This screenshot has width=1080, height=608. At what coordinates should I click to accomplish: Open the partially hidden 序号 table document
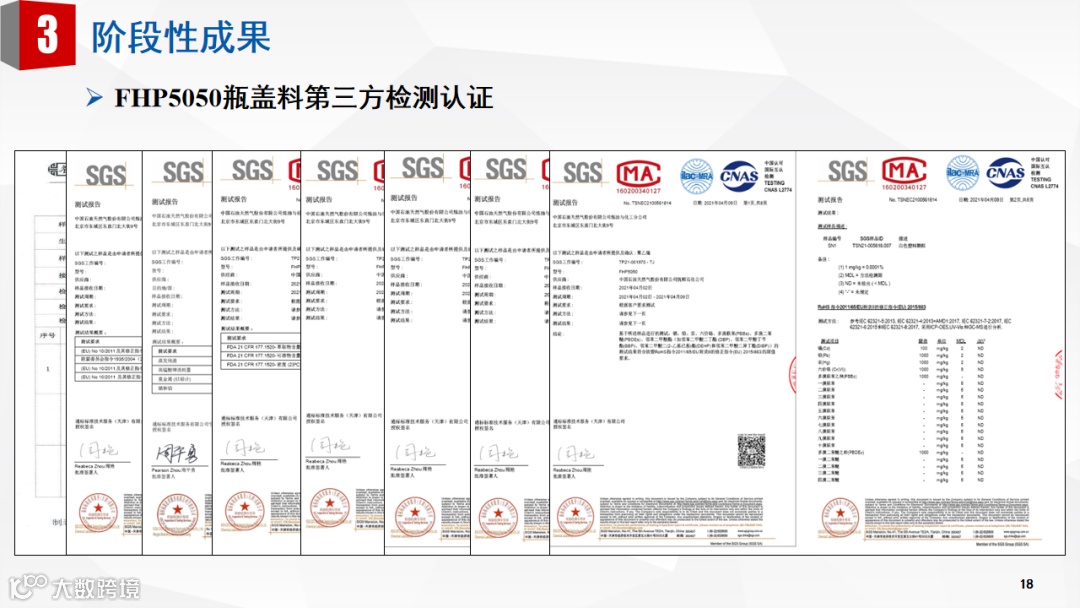(41, 353)
